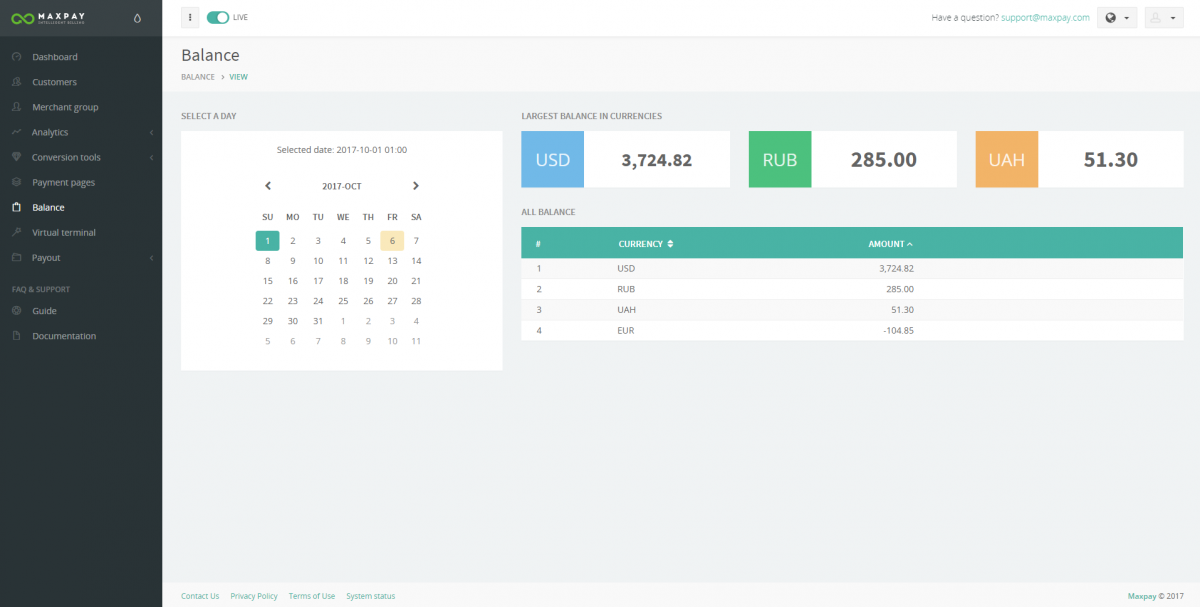Screen dimensions: 1200x607
Task: Select the Customers section icon
Action: 18,81
